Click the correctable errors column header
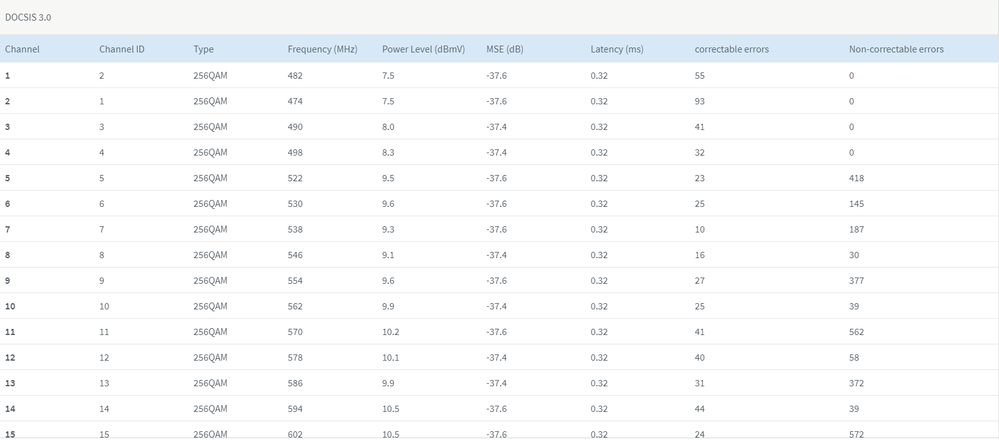999x440 pixels. click(x=731, y=49)
